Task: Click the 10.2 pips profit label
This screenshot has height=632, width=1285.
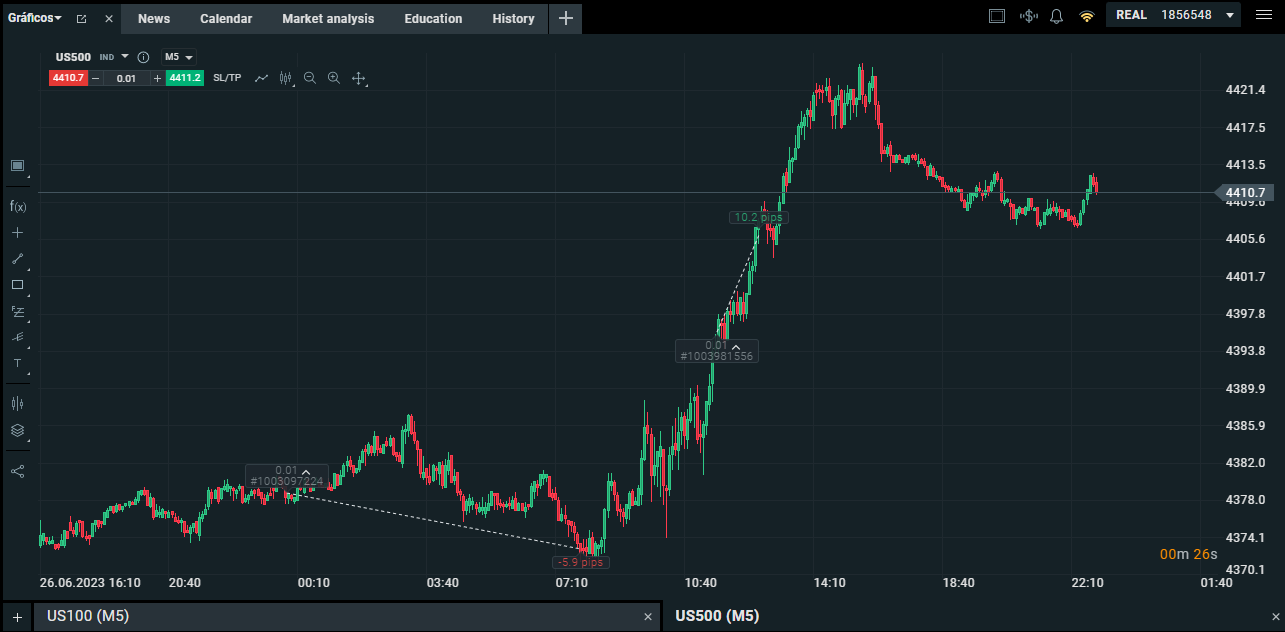Action: (759, 217)
